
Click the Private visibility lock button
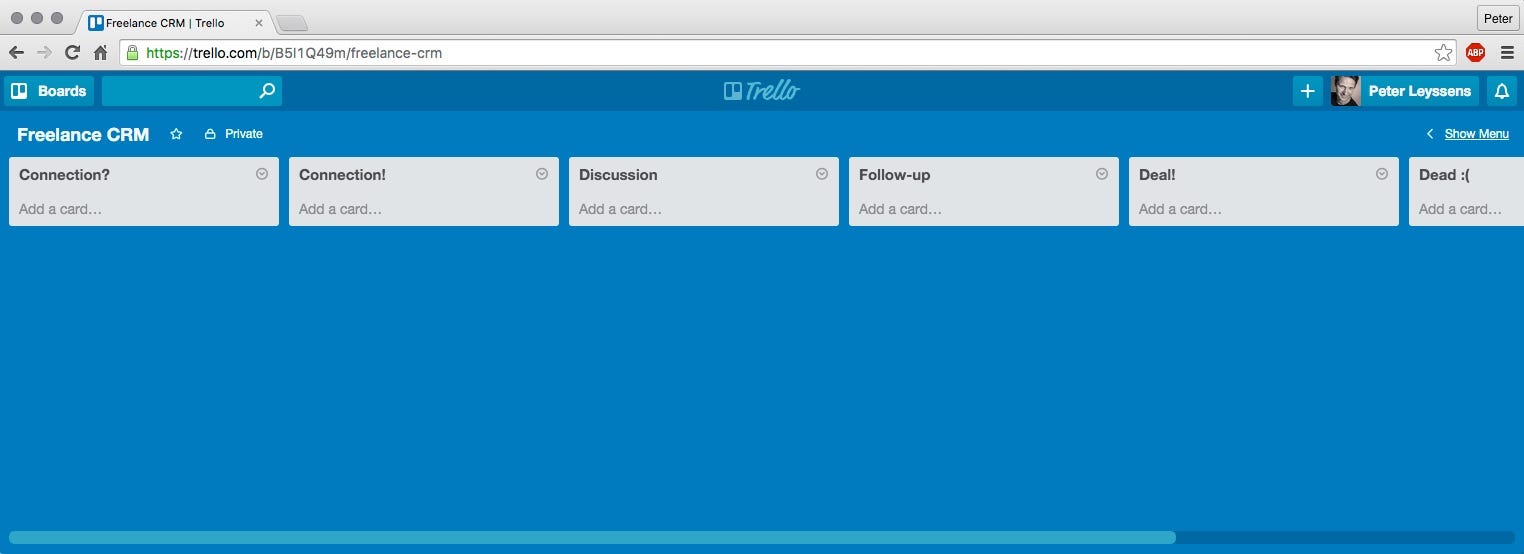pos(233,134)
